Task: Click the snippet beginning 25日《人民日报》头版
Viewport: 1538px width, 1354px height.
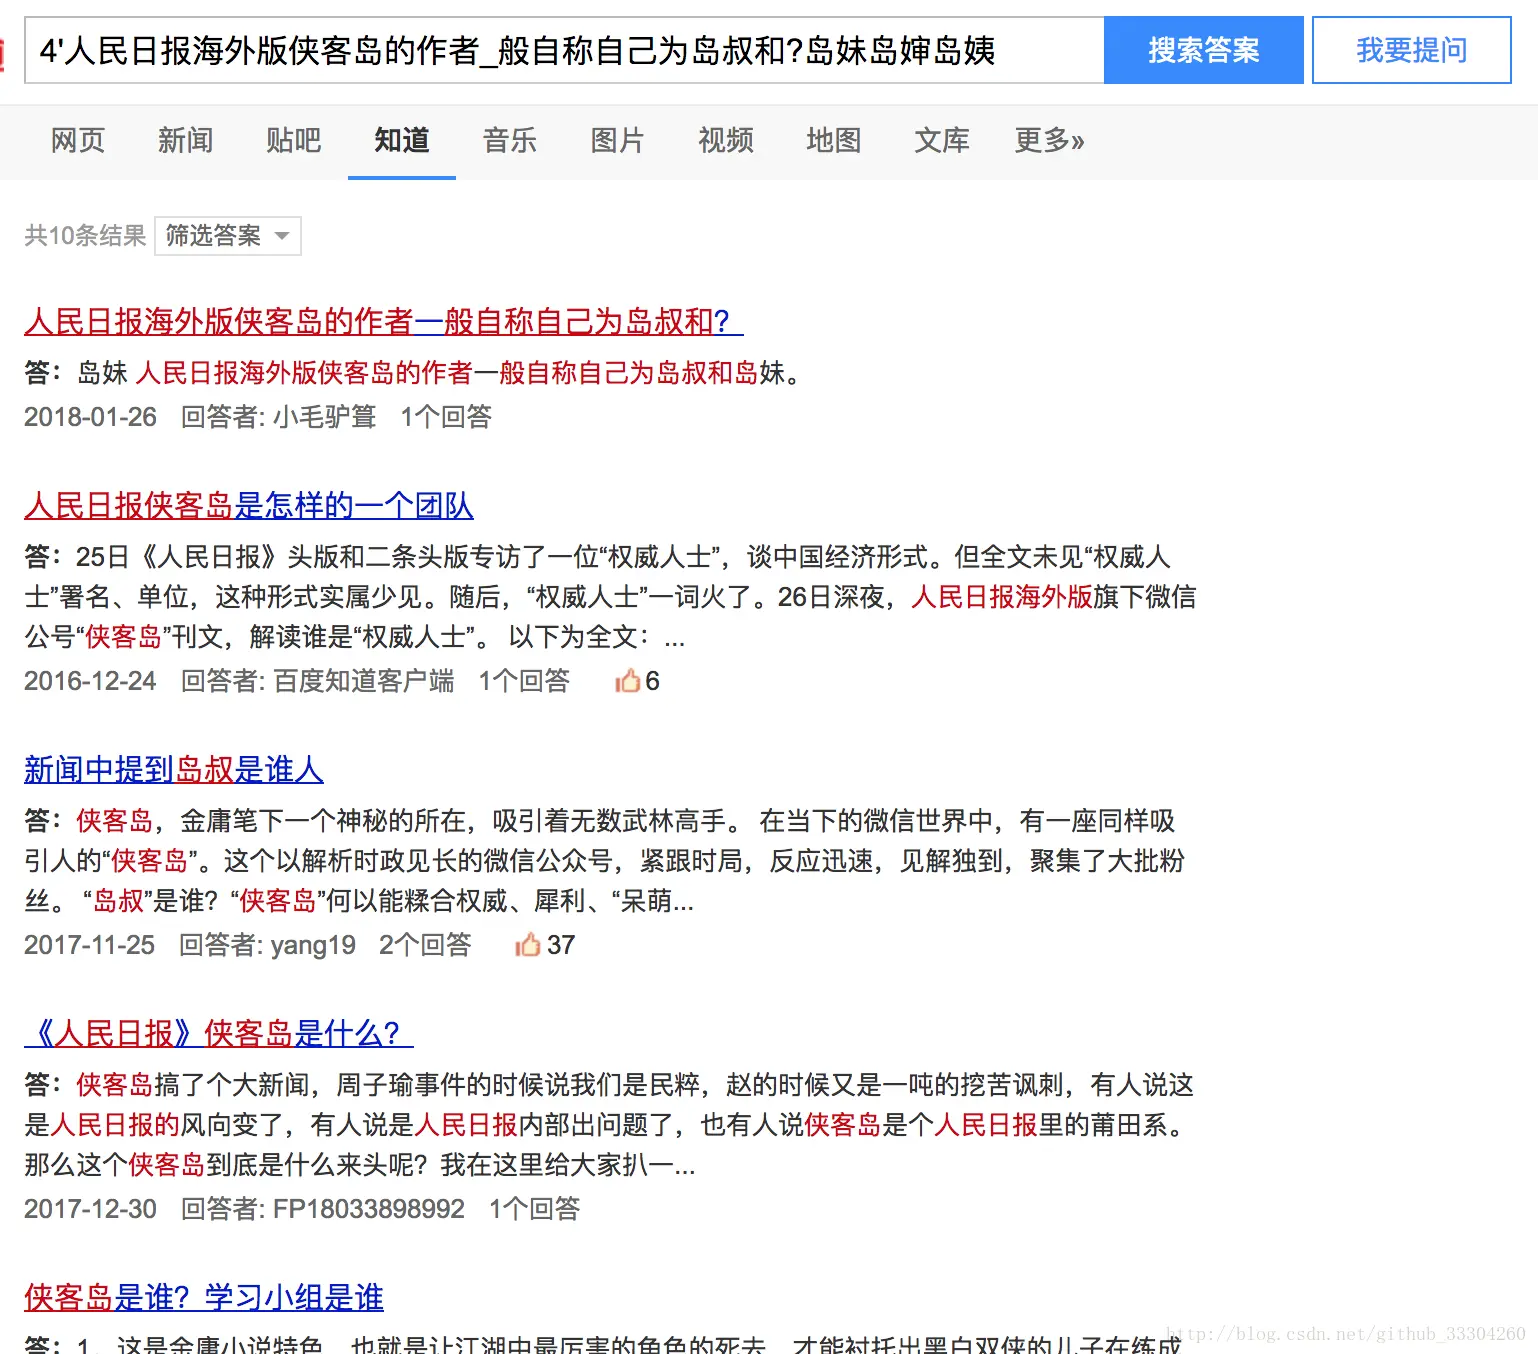Action: (x=610, y=597)
